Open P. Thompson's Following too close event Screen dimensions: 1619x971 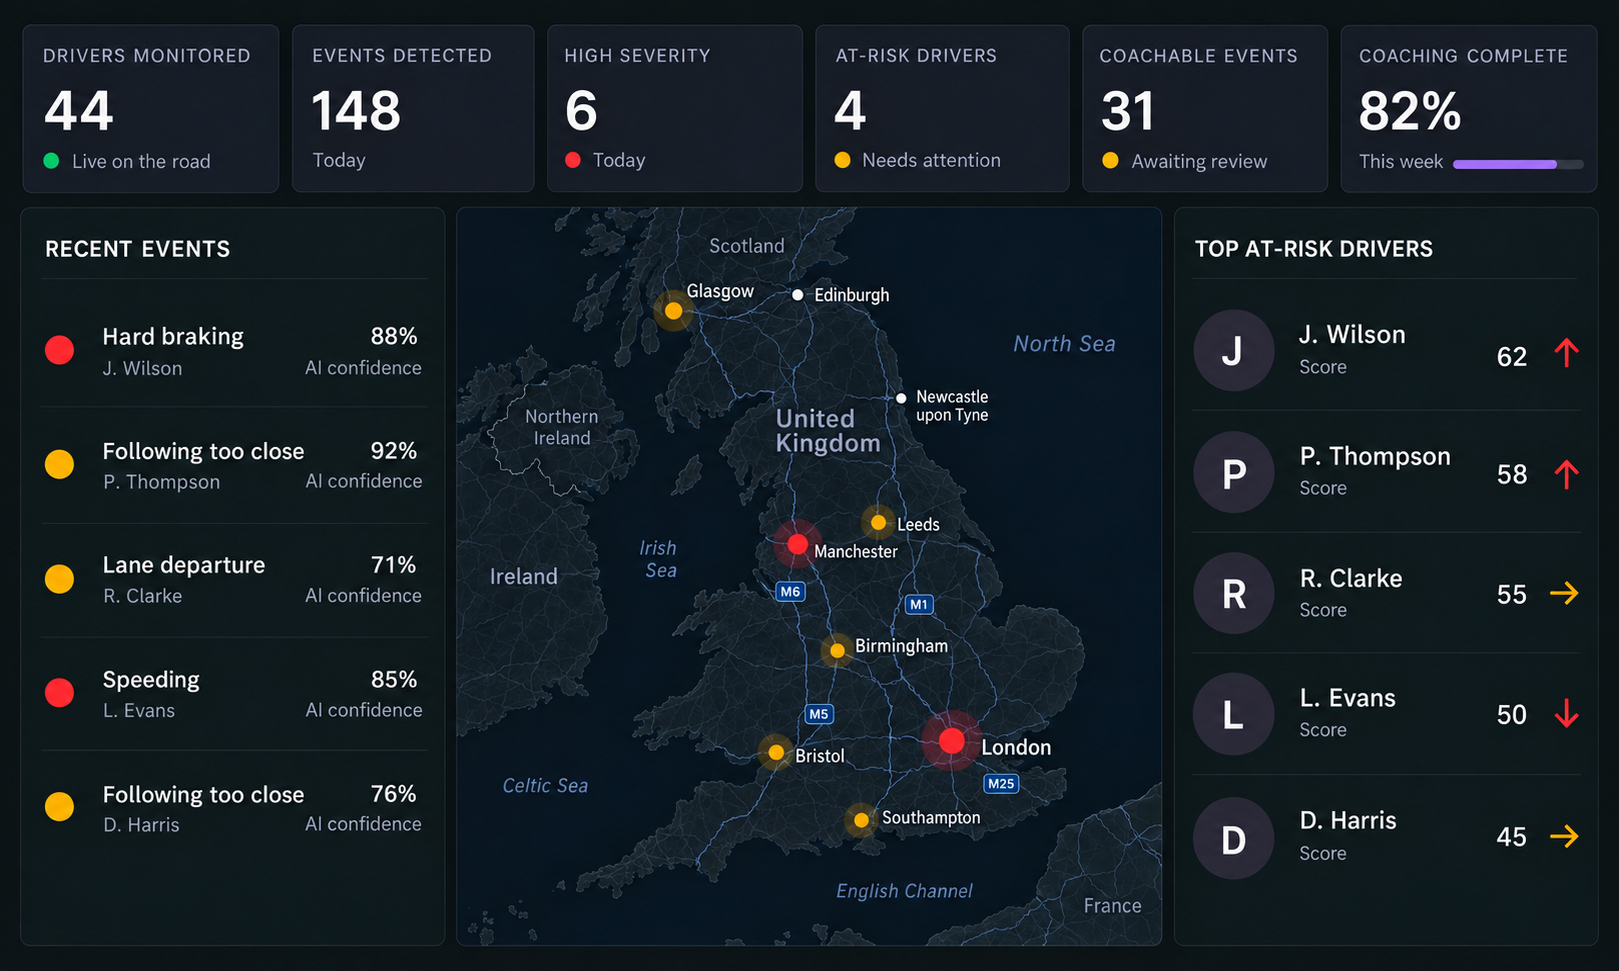[234, 465]
